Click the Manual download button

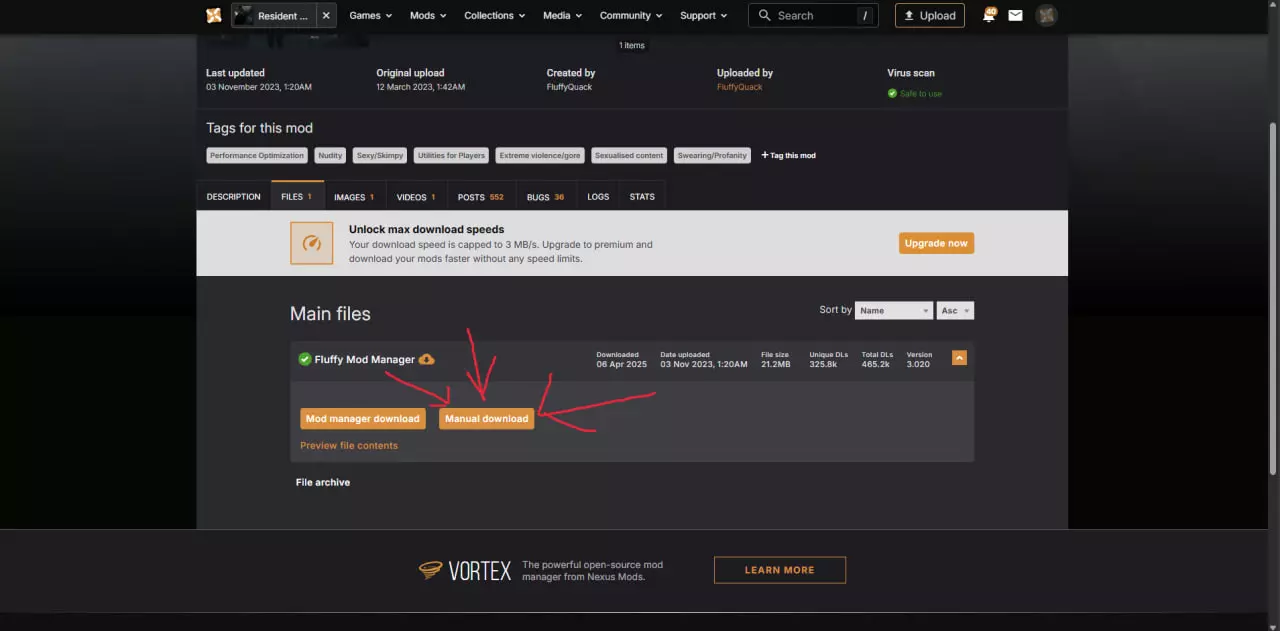pos(487,419)
